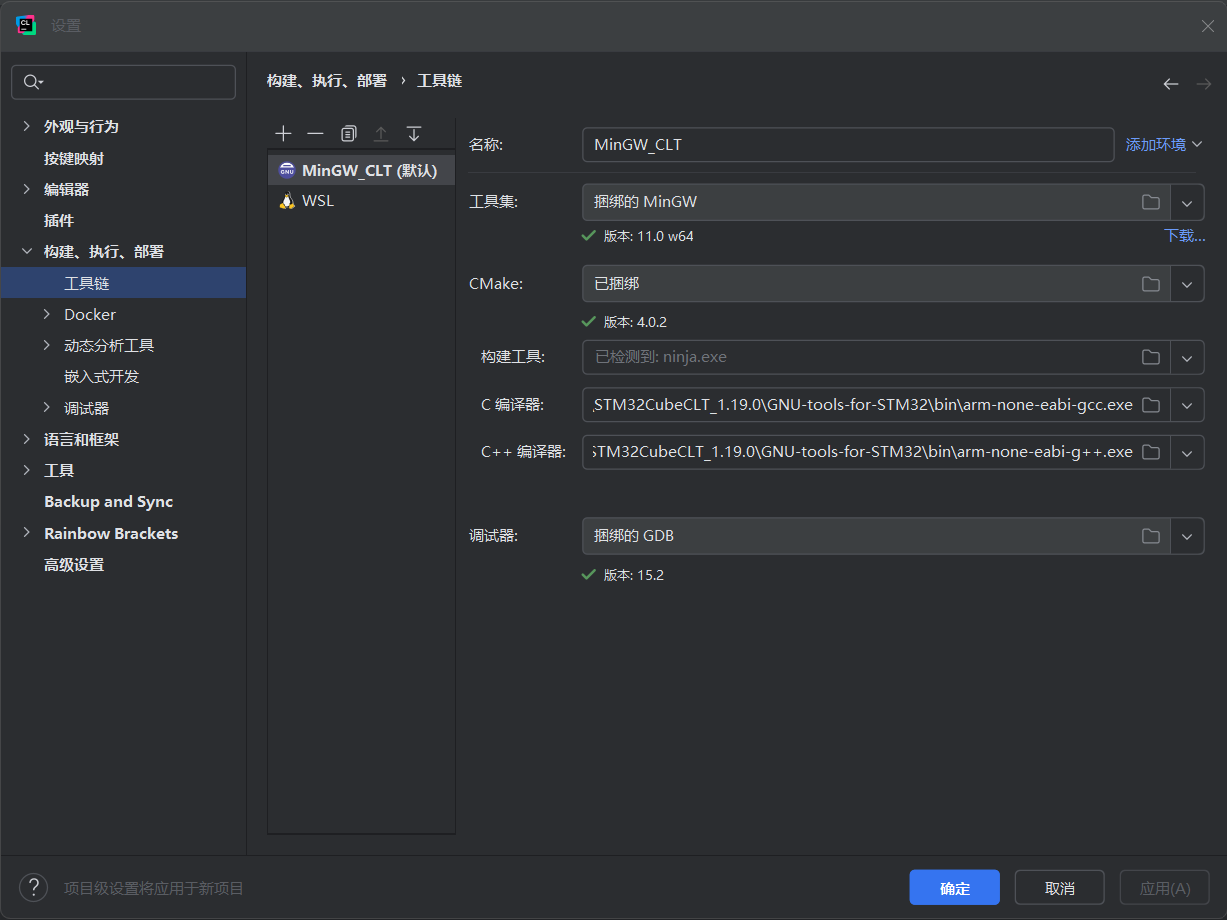The image size is (1227, 920).
Task: Open the 工具集 dropdown arrow
Action: click(1187, 202)
